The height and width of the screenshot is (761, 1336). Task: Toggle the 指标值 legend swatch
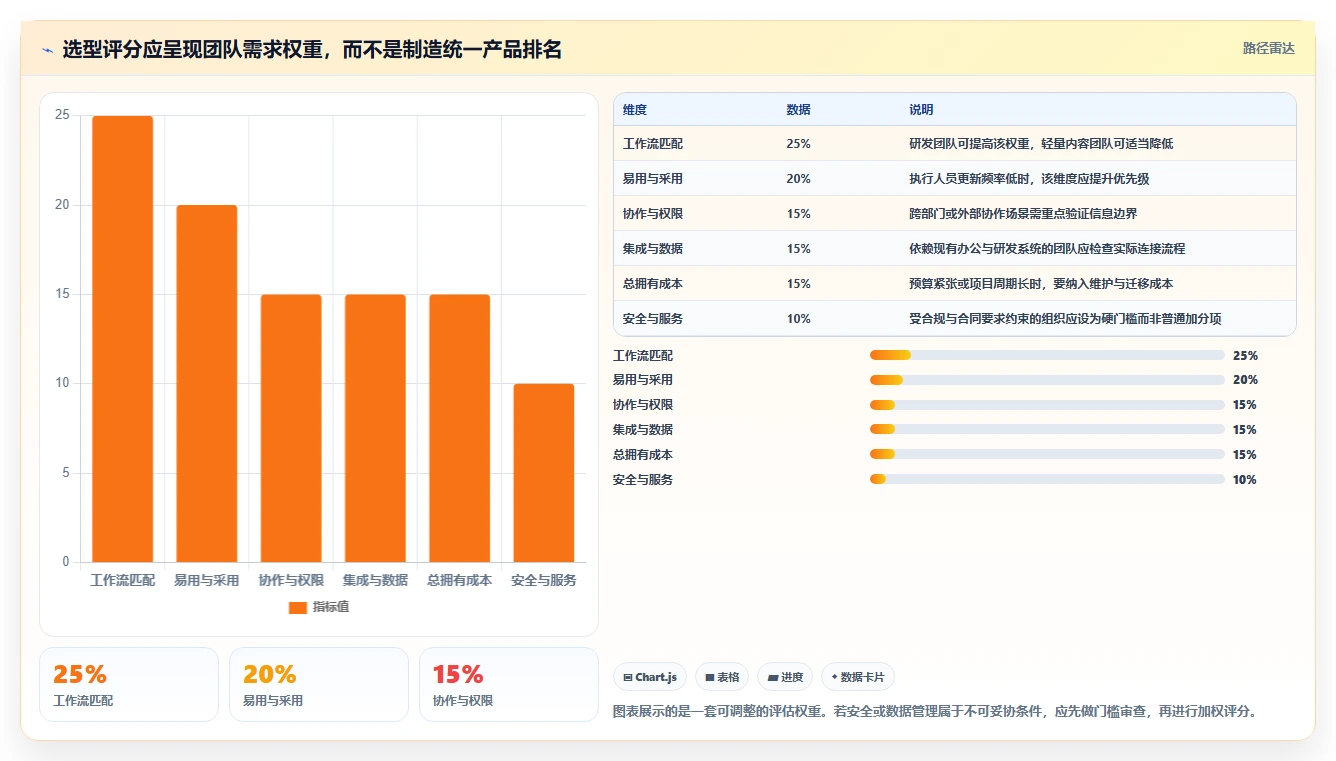(x=298, y=607)
